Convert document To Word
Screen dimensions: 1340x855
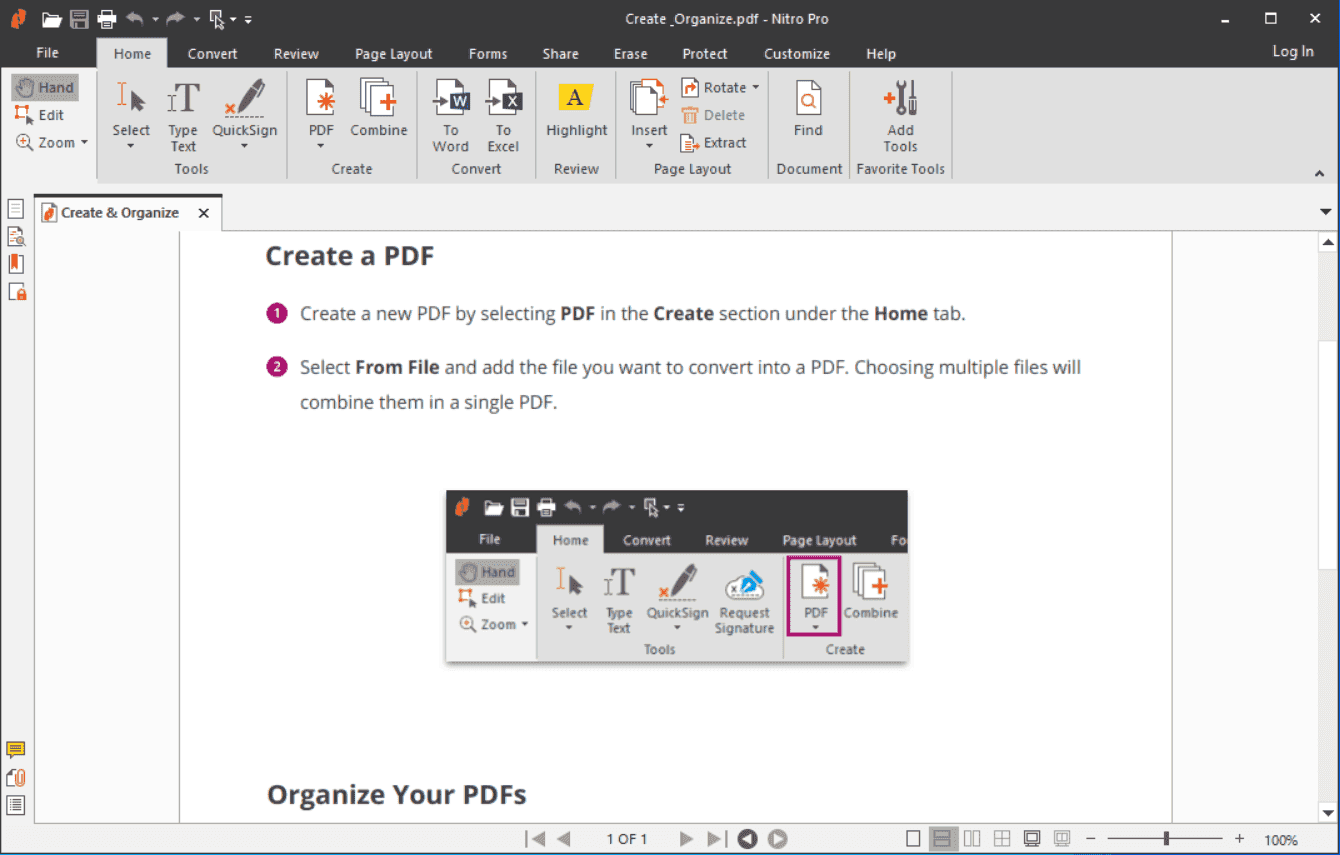(x=451, y=115)
